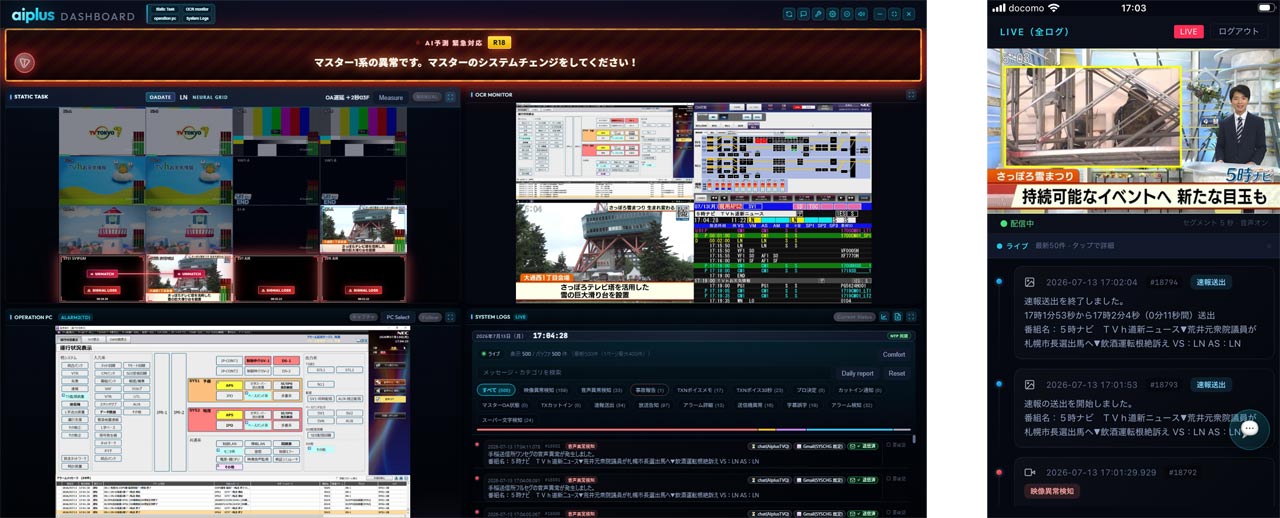Toggle the OADATE mode in Static Task

tap(160, 97)
